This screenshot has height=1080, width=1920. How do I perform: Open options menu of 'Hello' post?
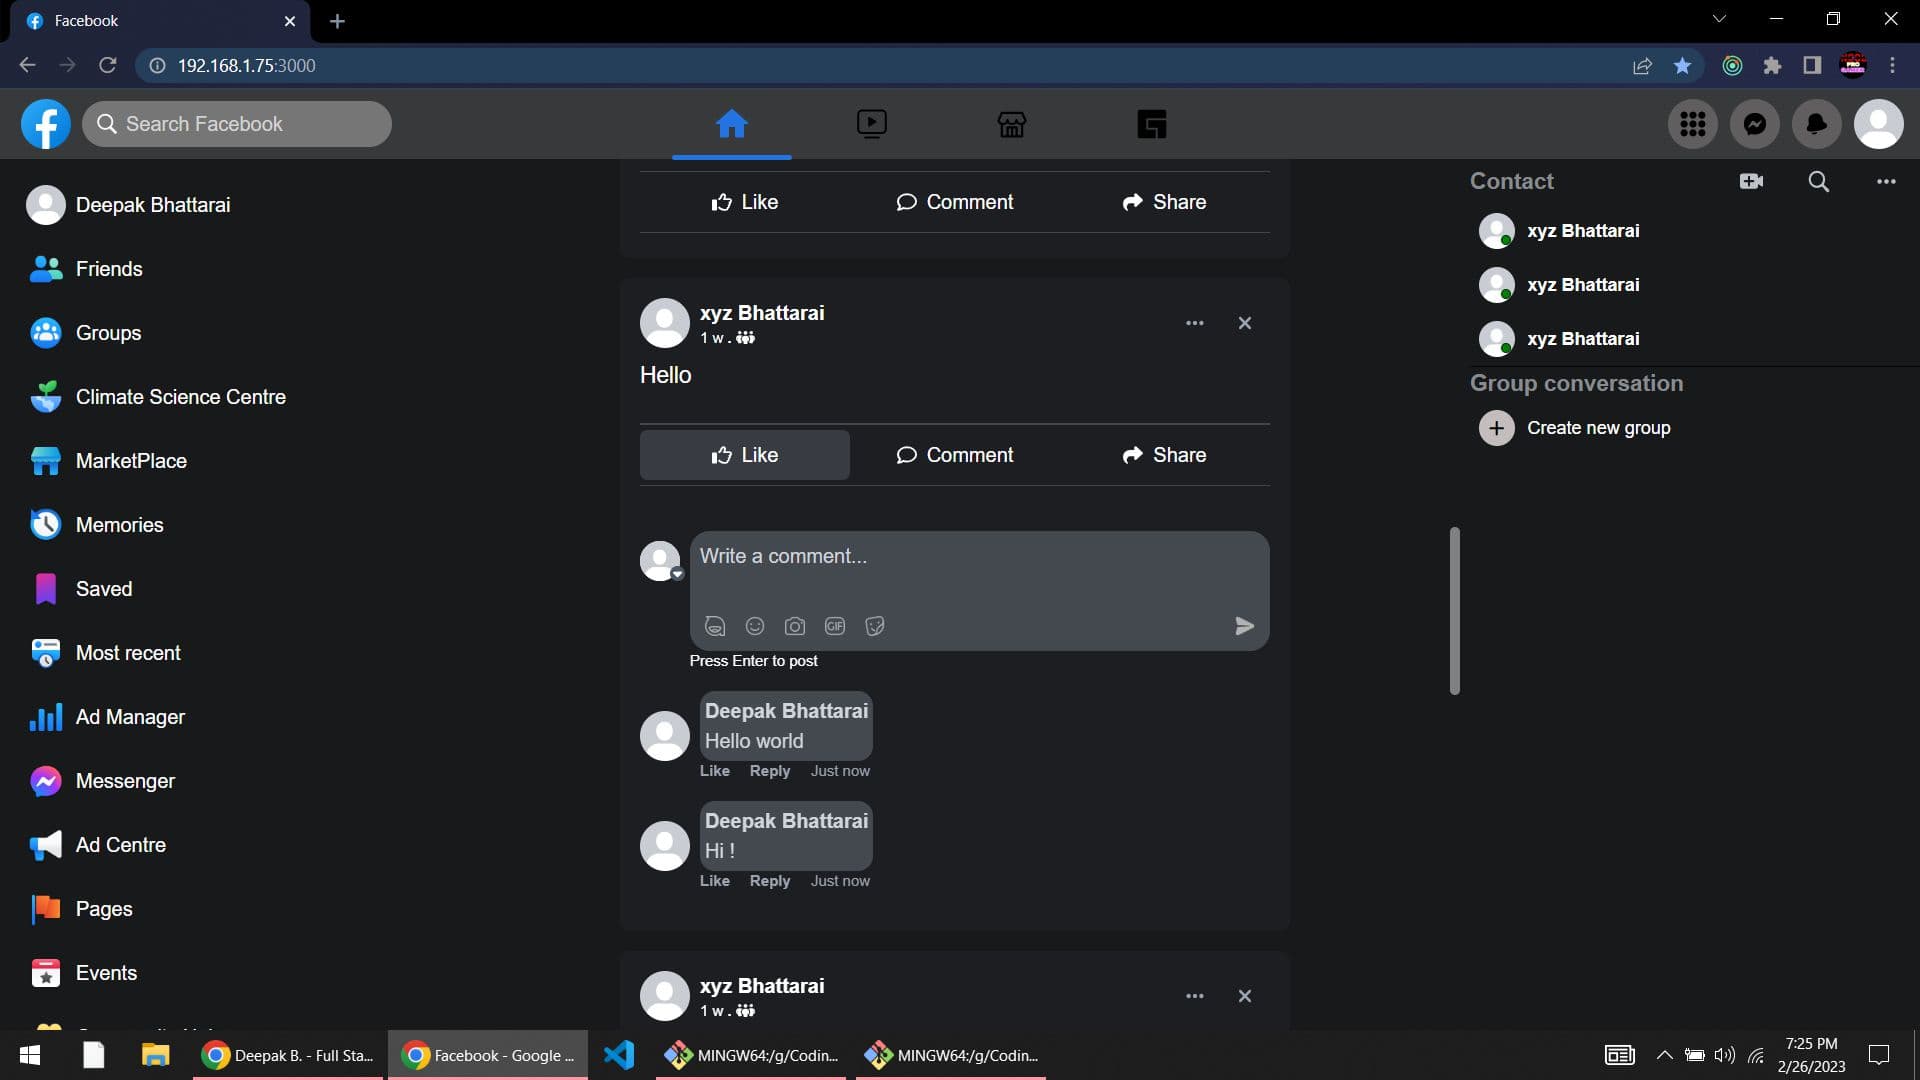1194,323
